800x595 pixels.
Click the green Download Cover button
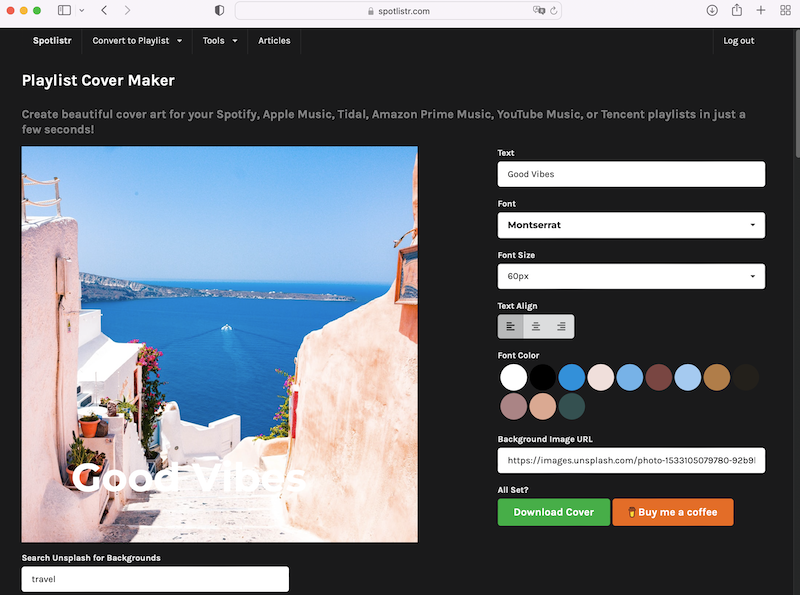[x=553, y=512]
